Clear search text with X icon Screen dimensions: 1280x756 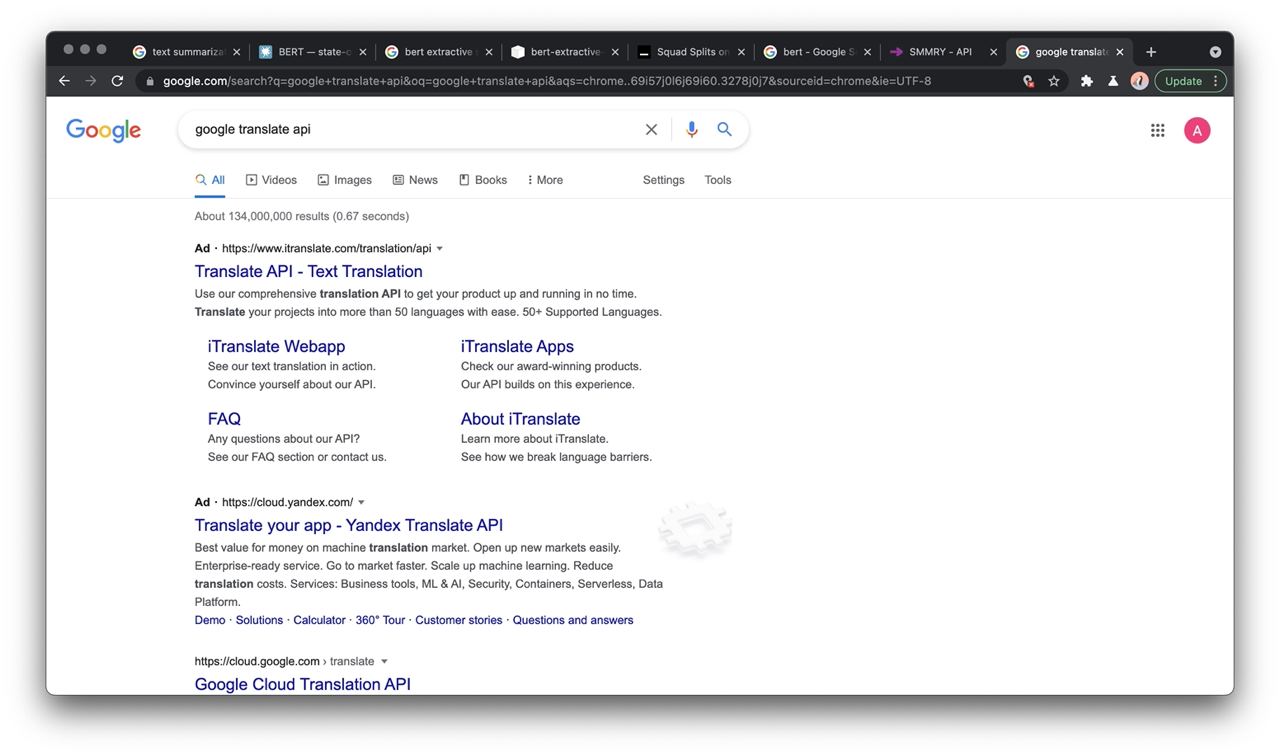click(651, 129)
